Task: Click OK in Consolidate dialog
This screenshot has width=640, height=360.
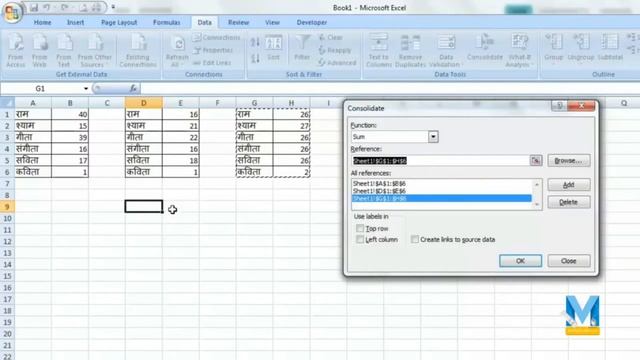Action: pos(520,261)
